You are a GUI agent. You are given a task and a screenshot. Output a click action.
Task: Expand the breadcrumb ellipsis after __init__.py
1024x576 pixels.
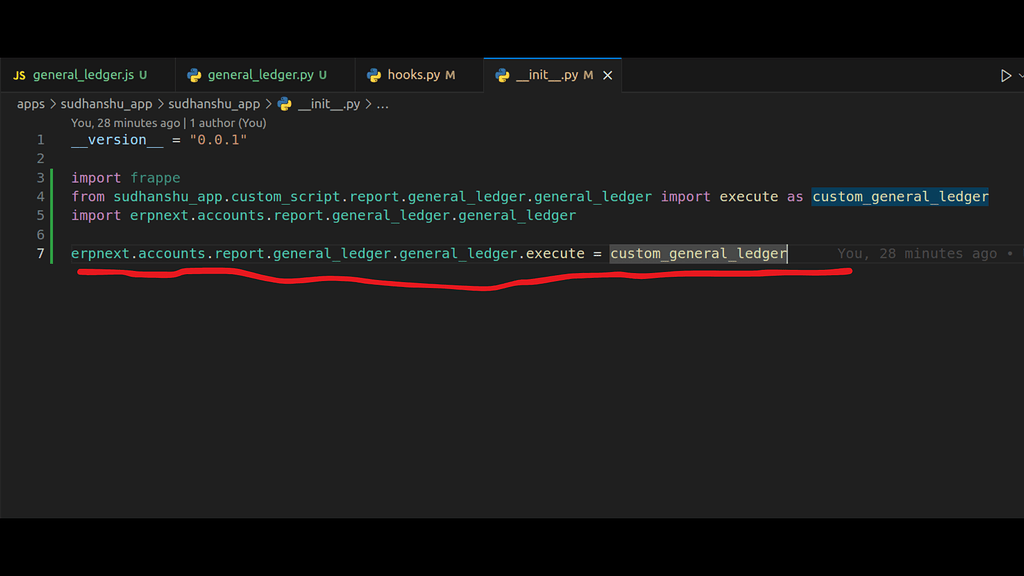(x=383, y=103)
